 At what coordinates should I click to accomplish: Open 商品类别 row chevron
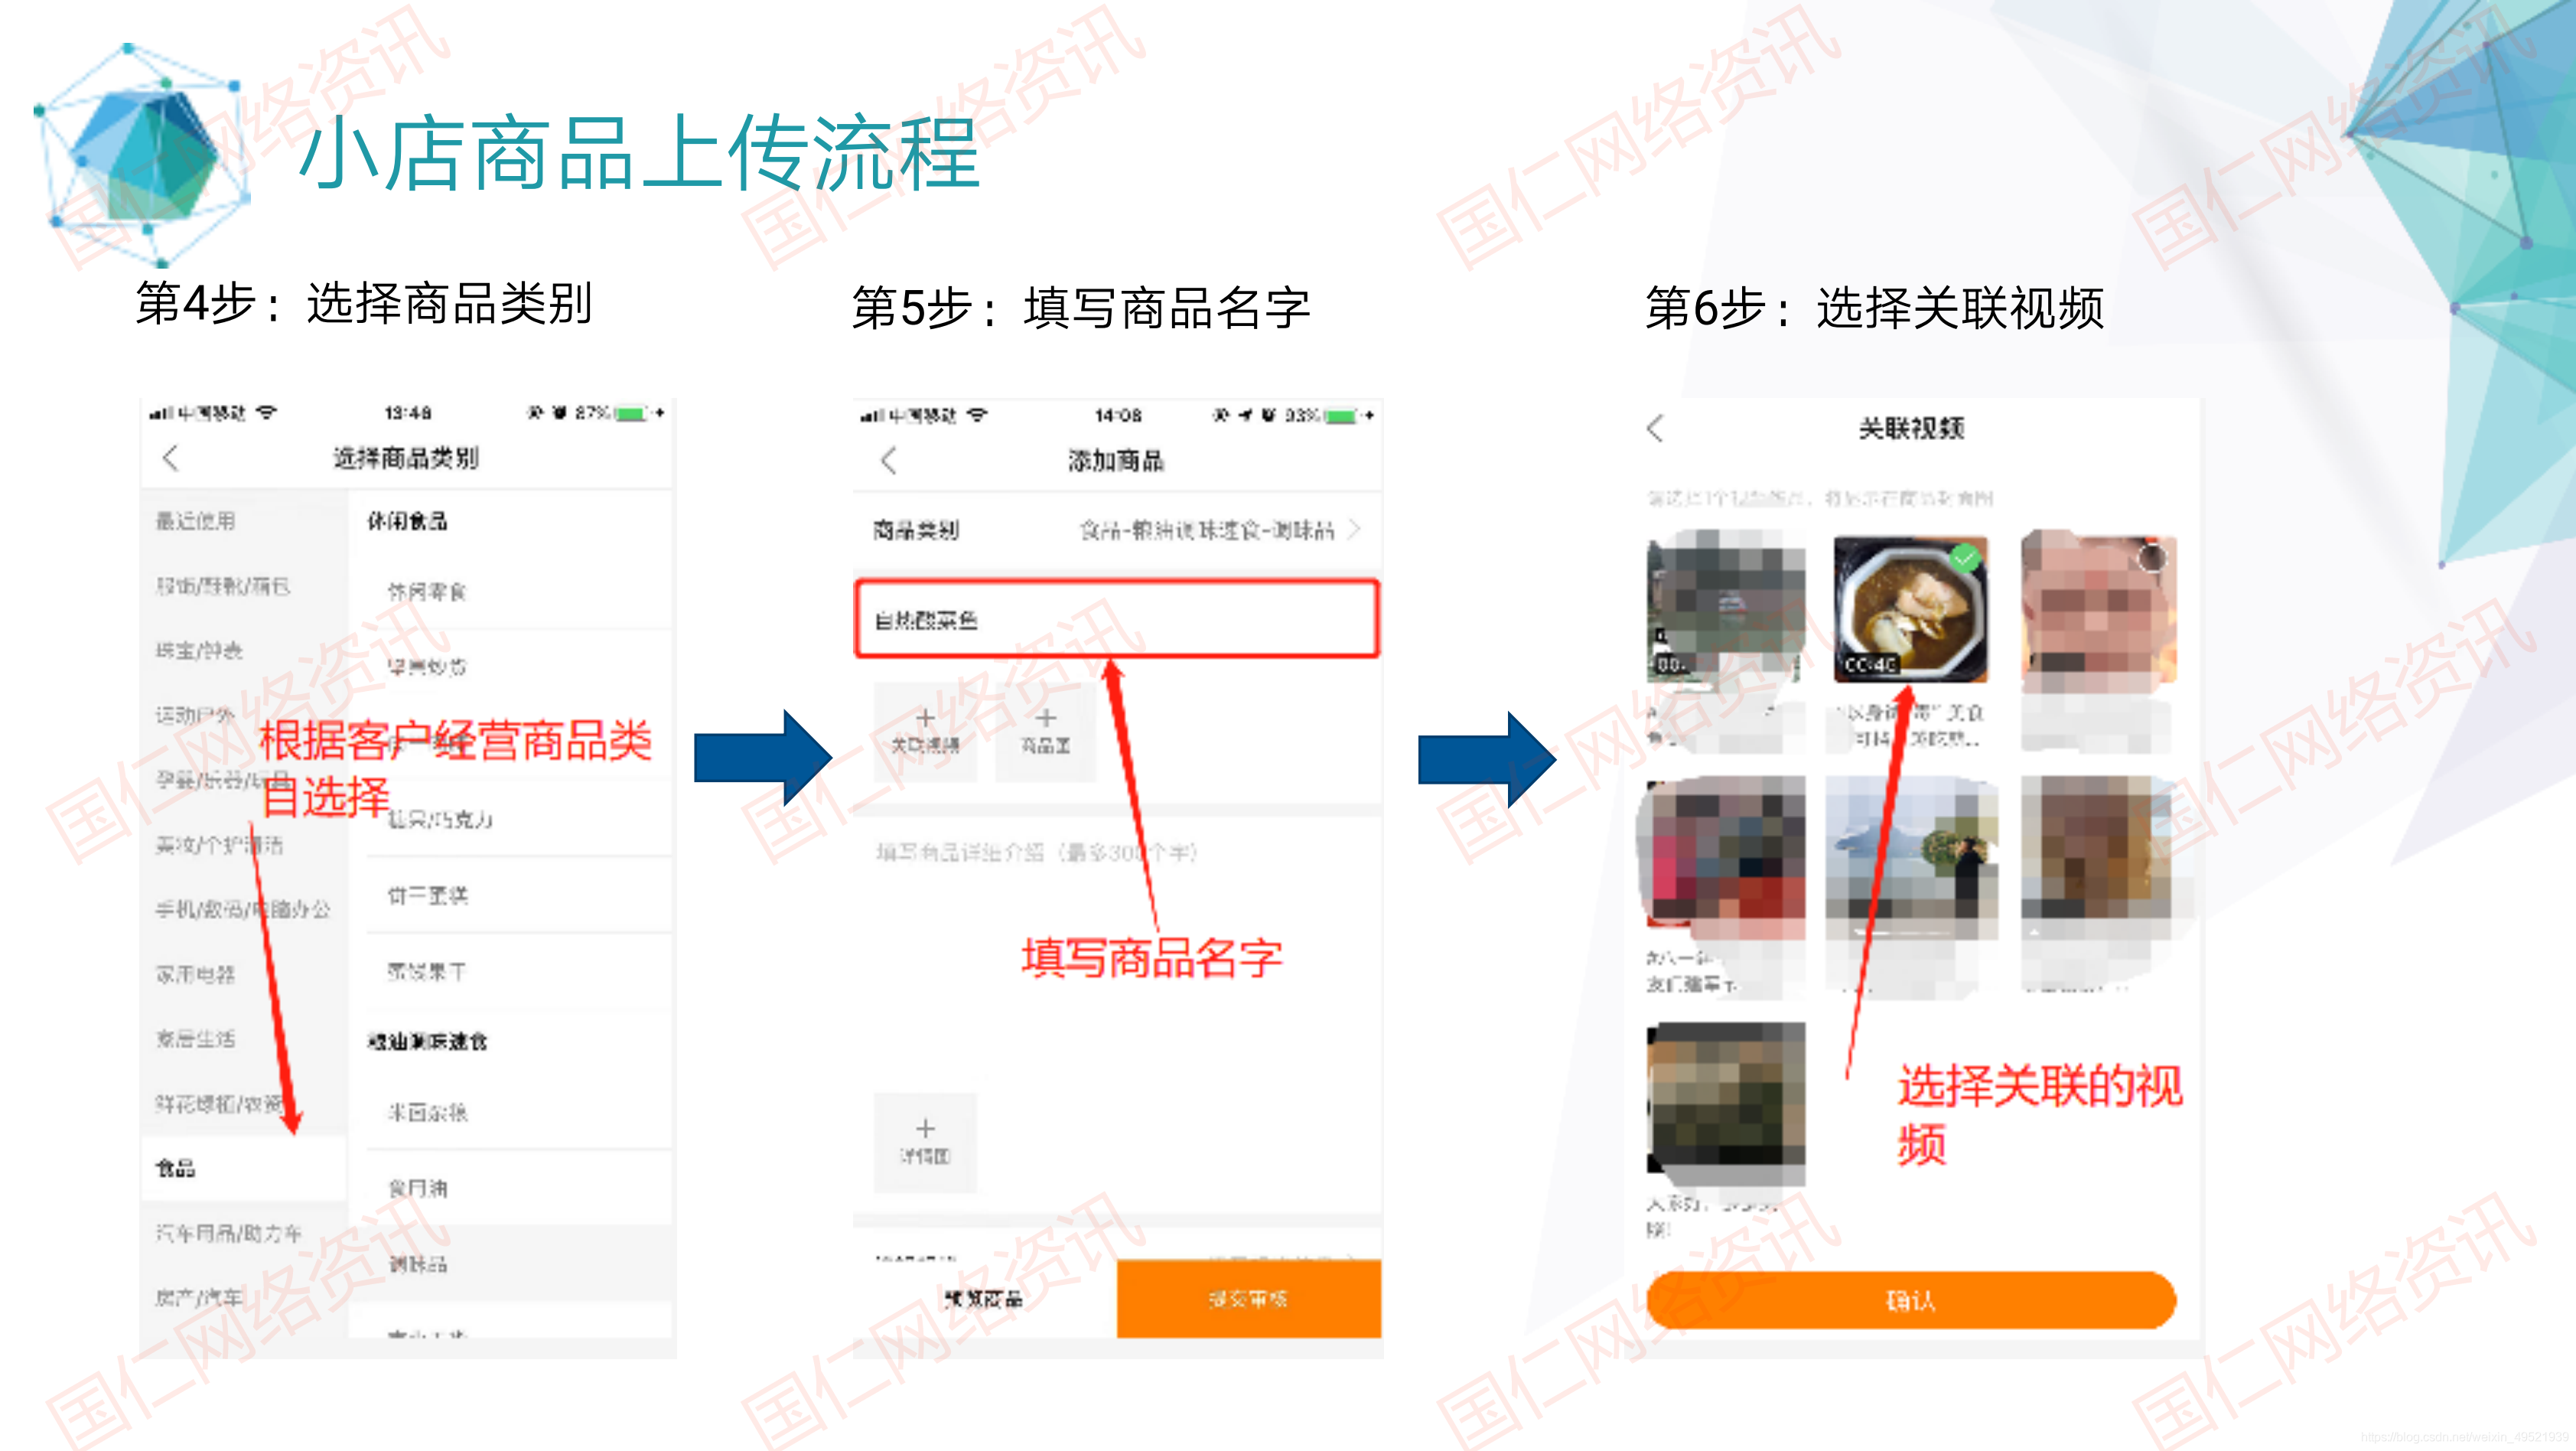tap(1354, 529)
